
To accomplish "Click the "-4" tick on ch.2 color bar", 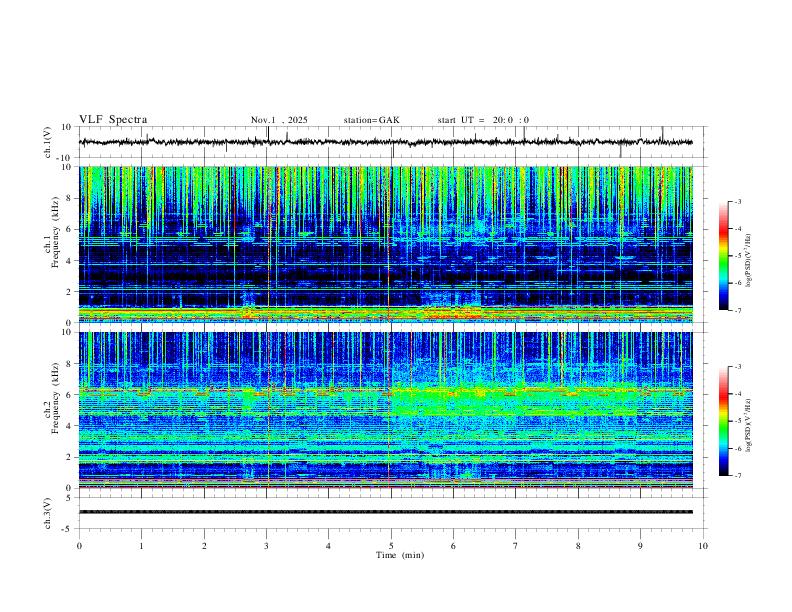I will coord(738,393).
